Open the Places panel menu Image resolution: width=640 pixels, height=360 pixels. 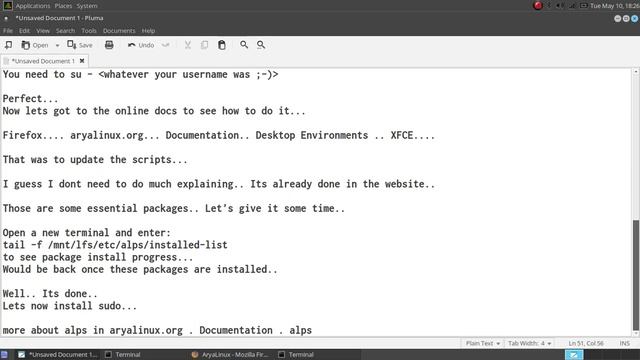(x=63, y=6)
